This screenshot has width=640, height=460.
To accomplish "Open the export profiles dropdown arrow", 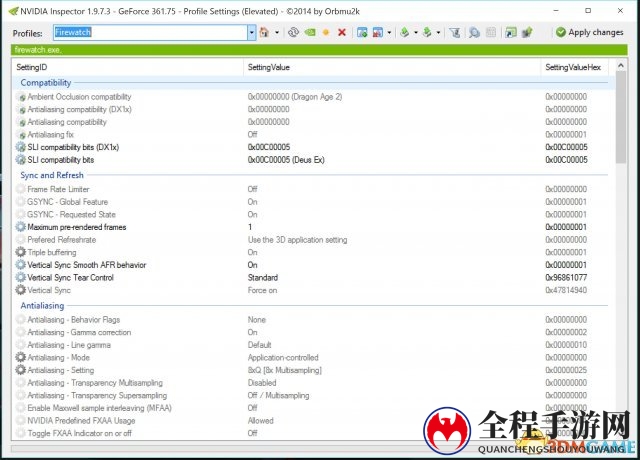I will [x=416, y=32].
